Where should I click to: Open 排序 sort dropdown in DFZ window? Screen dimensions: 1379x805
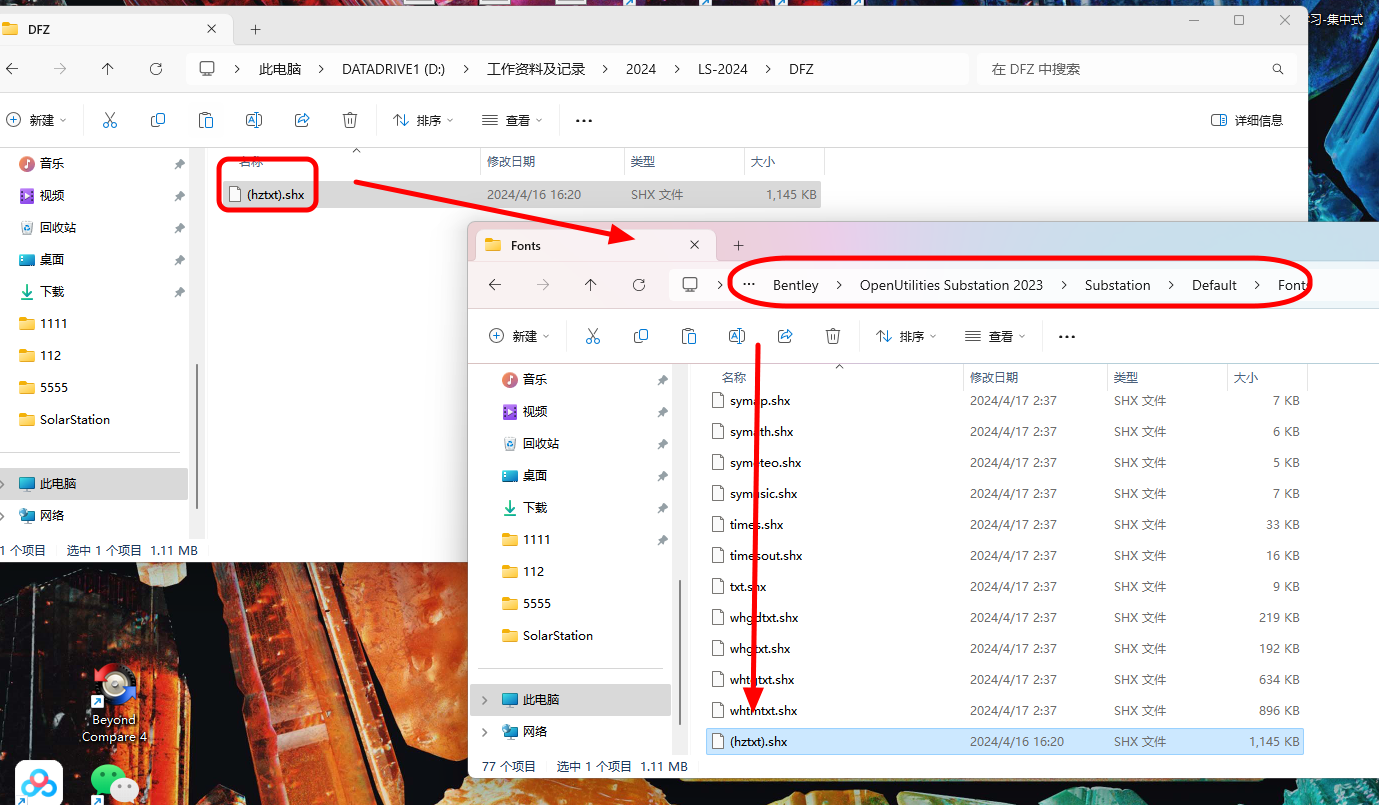coord(422,120)
